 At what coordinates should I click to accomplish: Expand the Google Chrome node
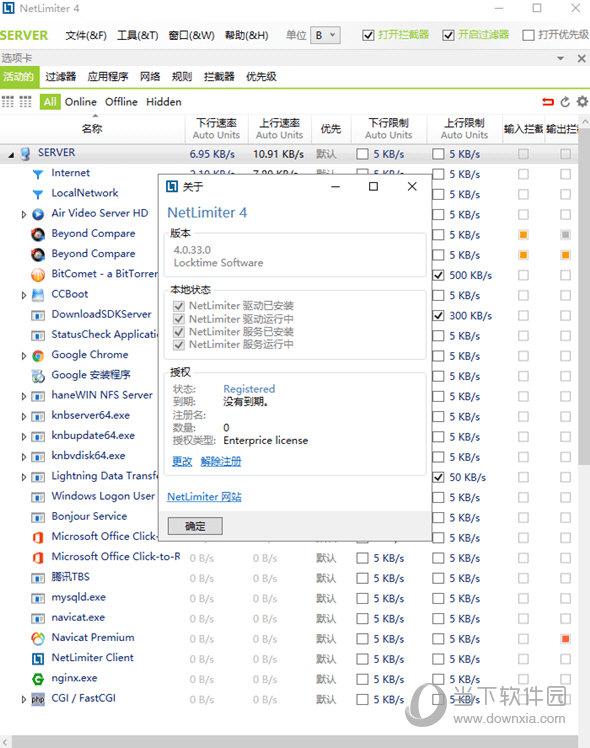click(23, 356)
